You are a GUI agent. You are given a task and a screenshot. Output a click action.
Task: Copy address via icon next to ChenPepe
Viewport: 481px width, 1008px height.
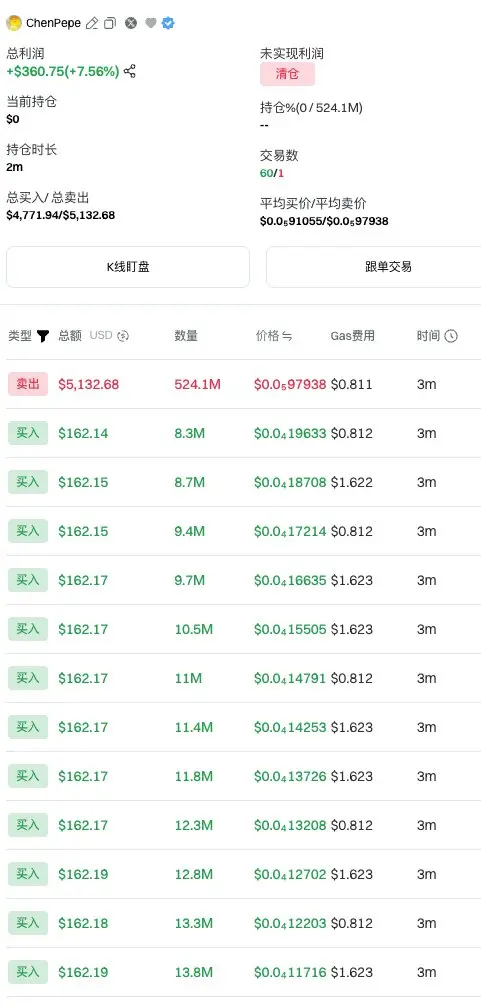(x=110, y=23)
